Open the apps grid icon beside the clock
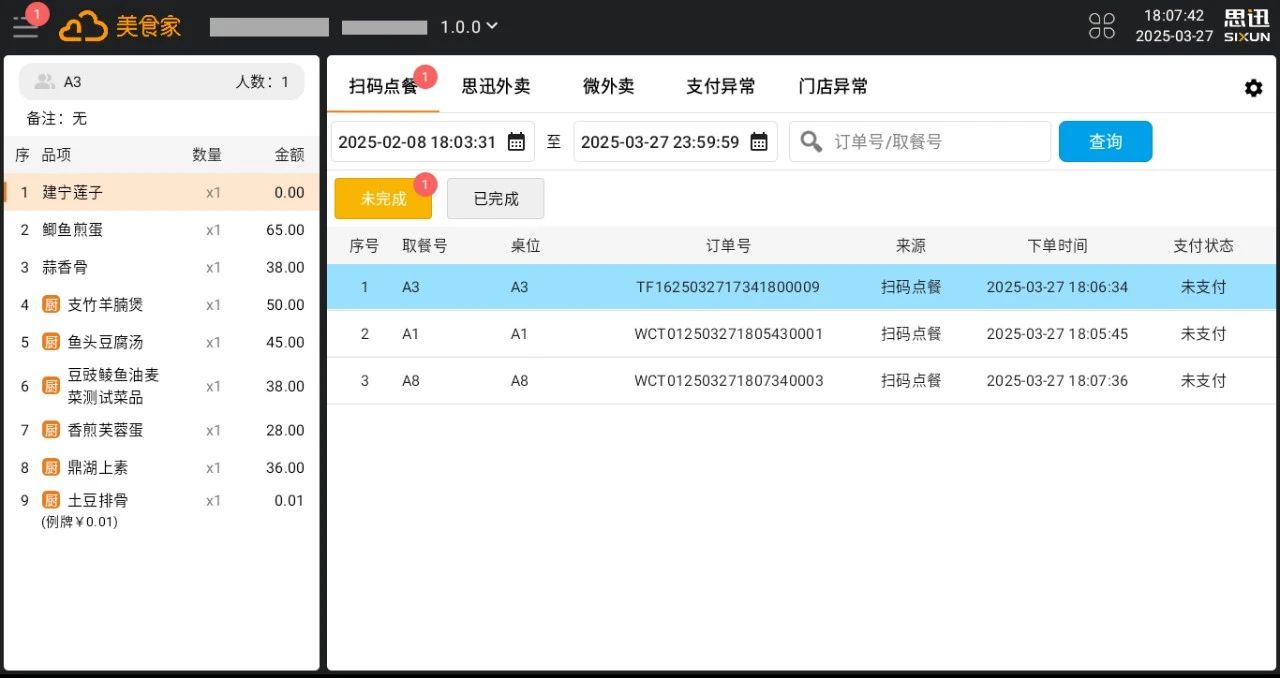 (x=1101, y=27)
